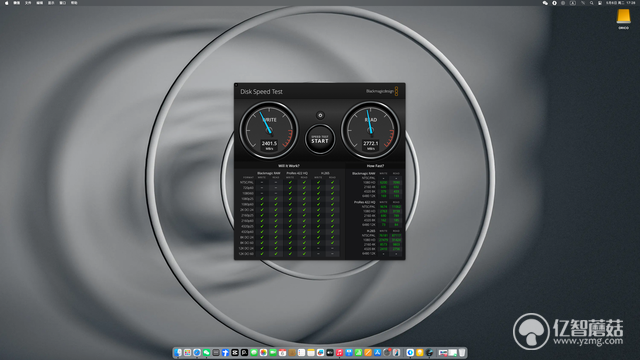Open Trash in the Dock

[462, 352]
